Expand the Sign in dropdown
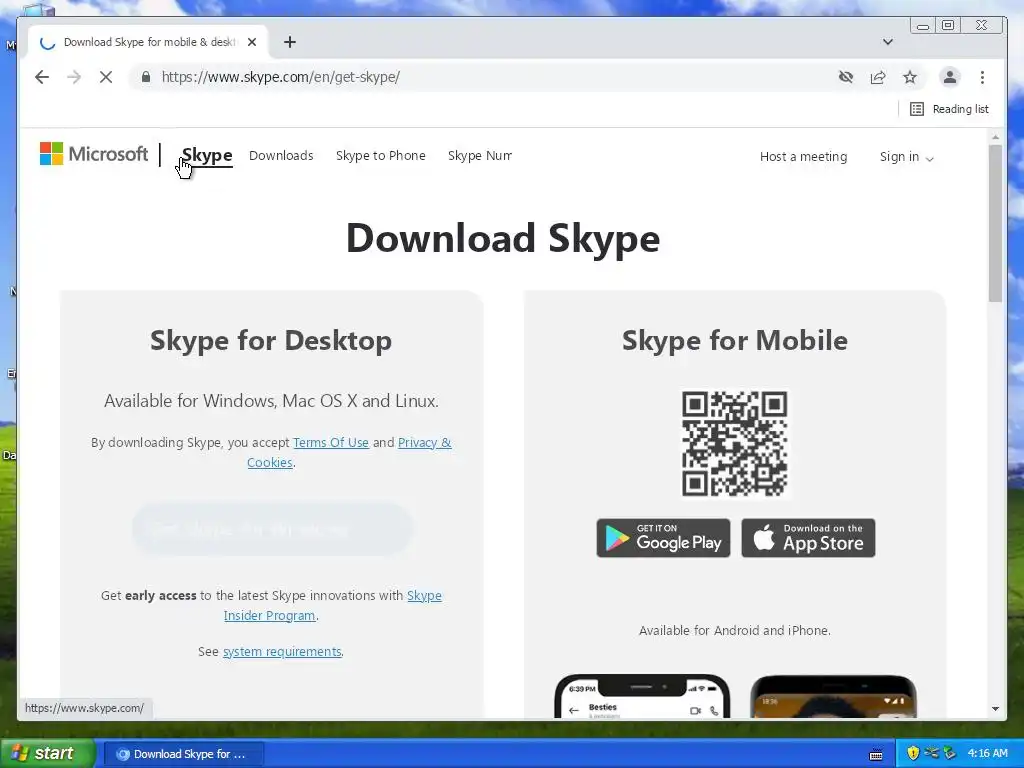 (906, 157)
